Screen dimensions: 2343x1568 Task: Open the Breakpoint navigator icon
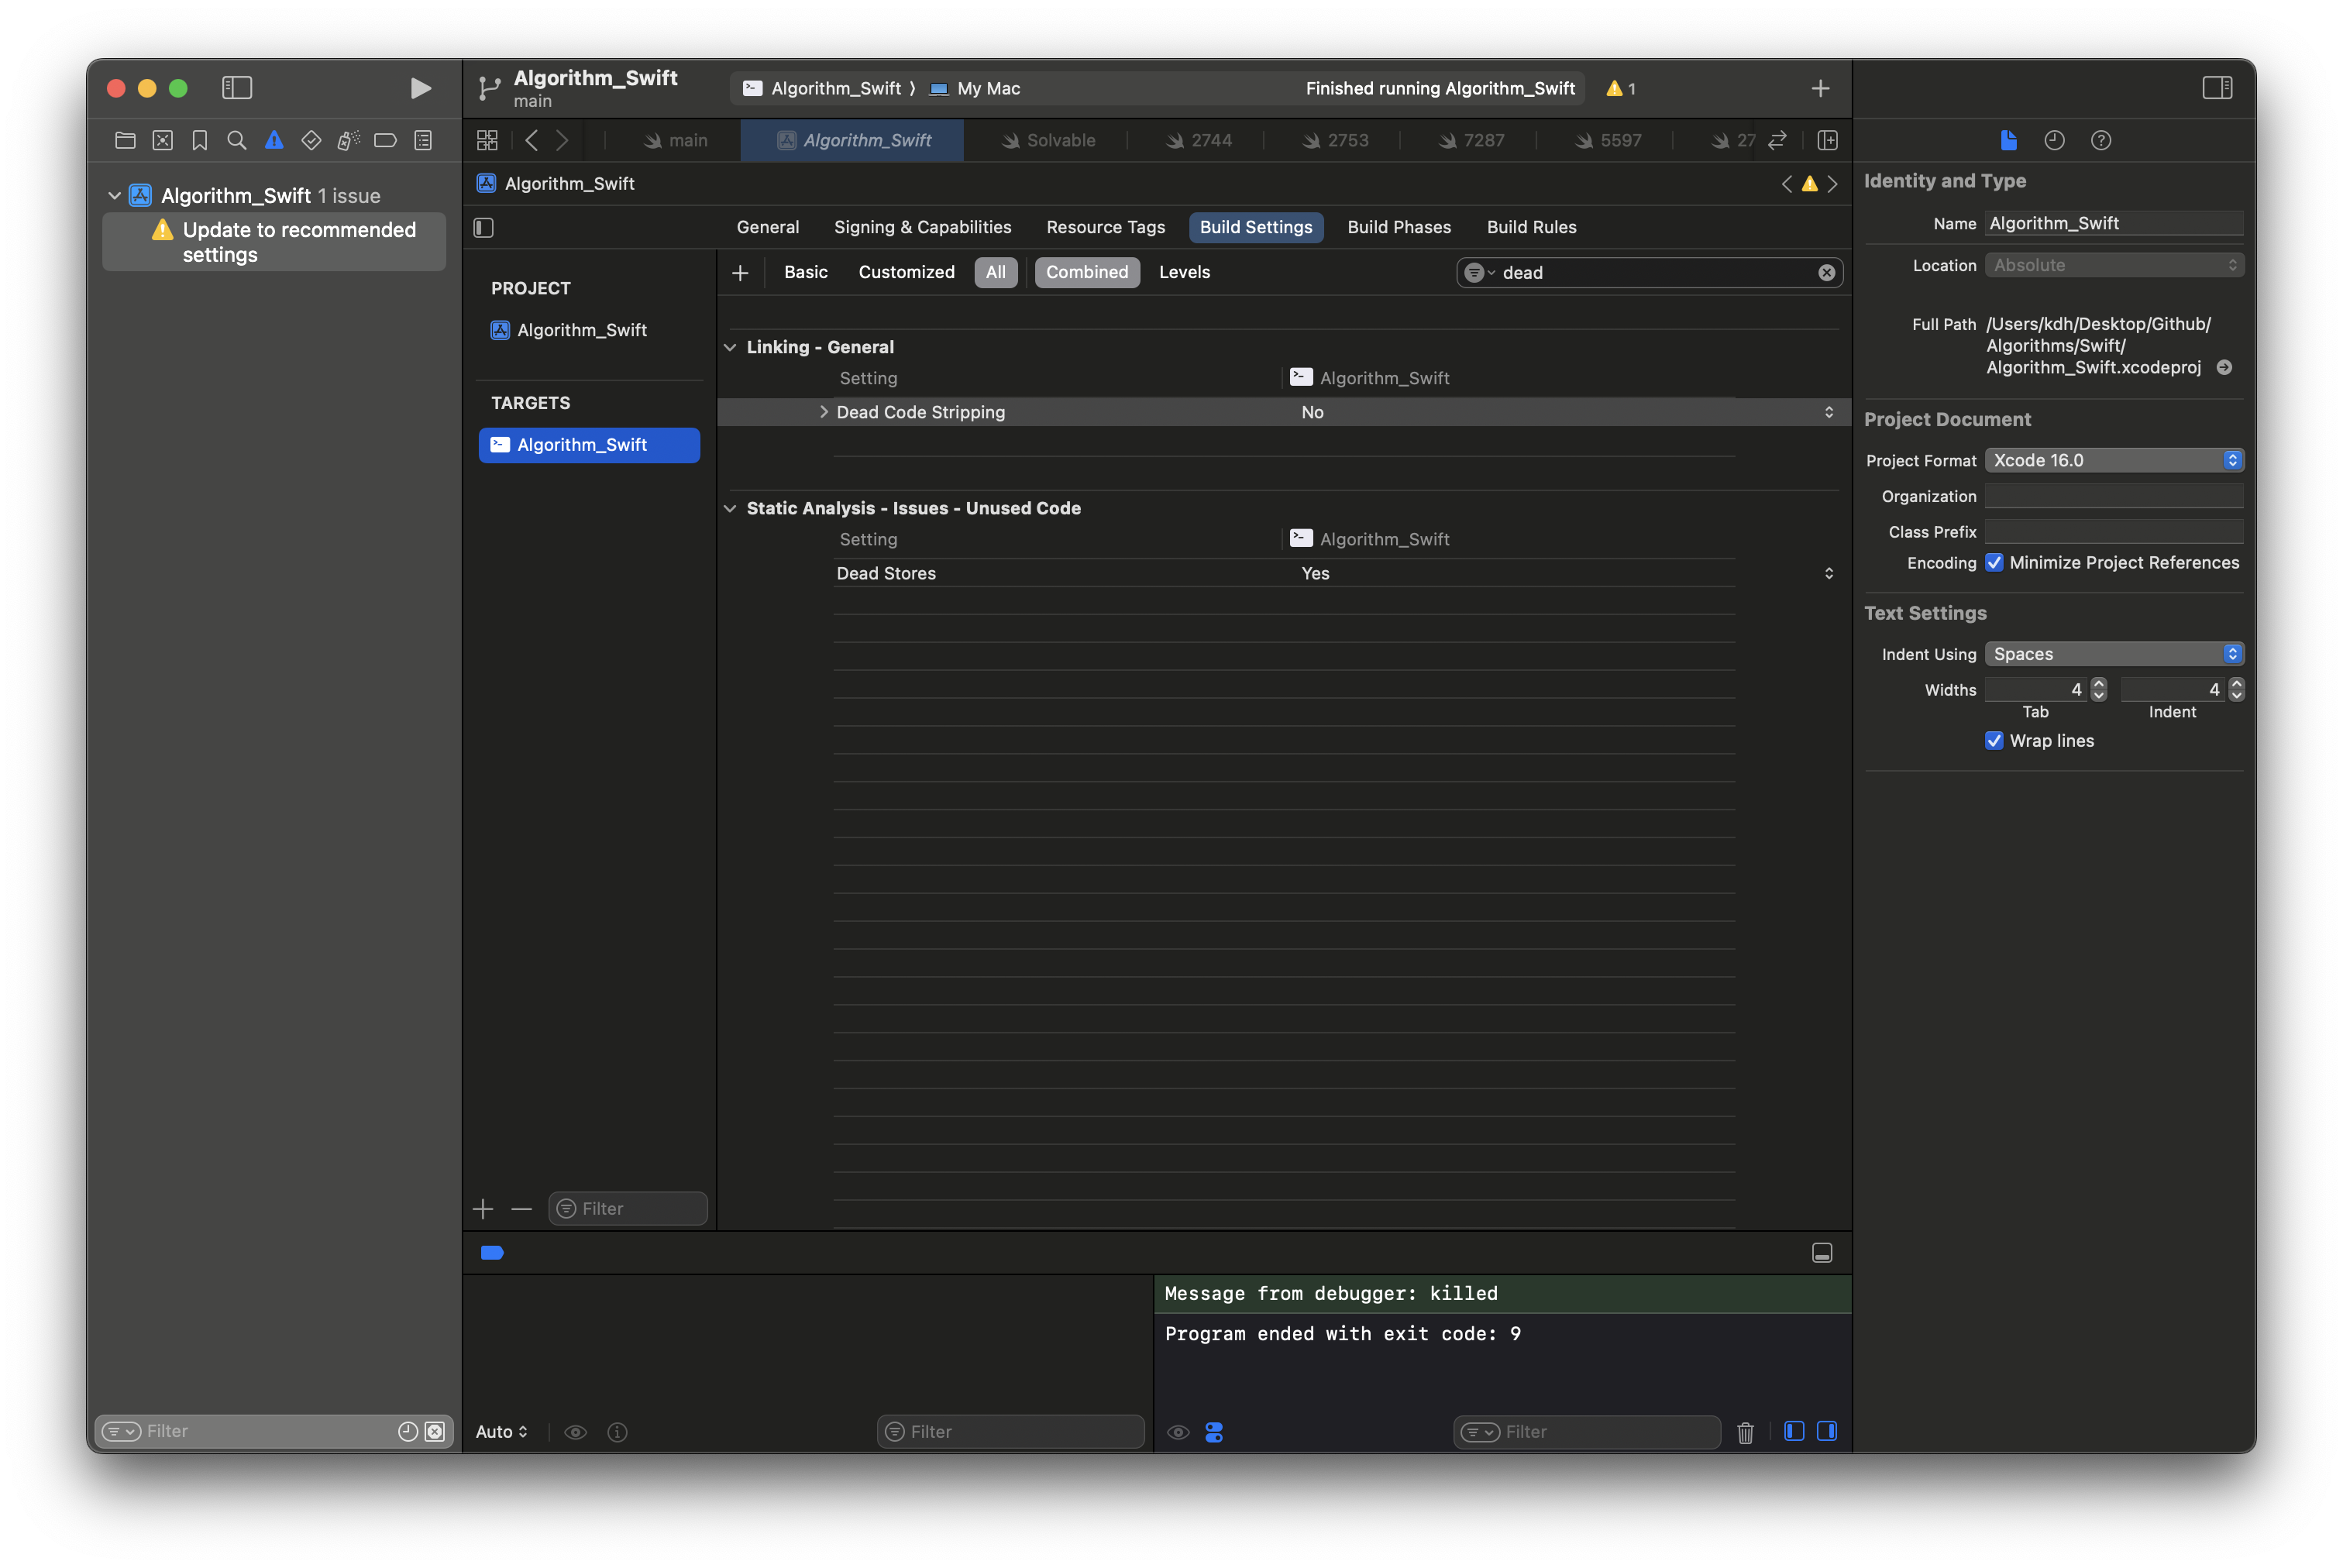click(x=385, y=141)
